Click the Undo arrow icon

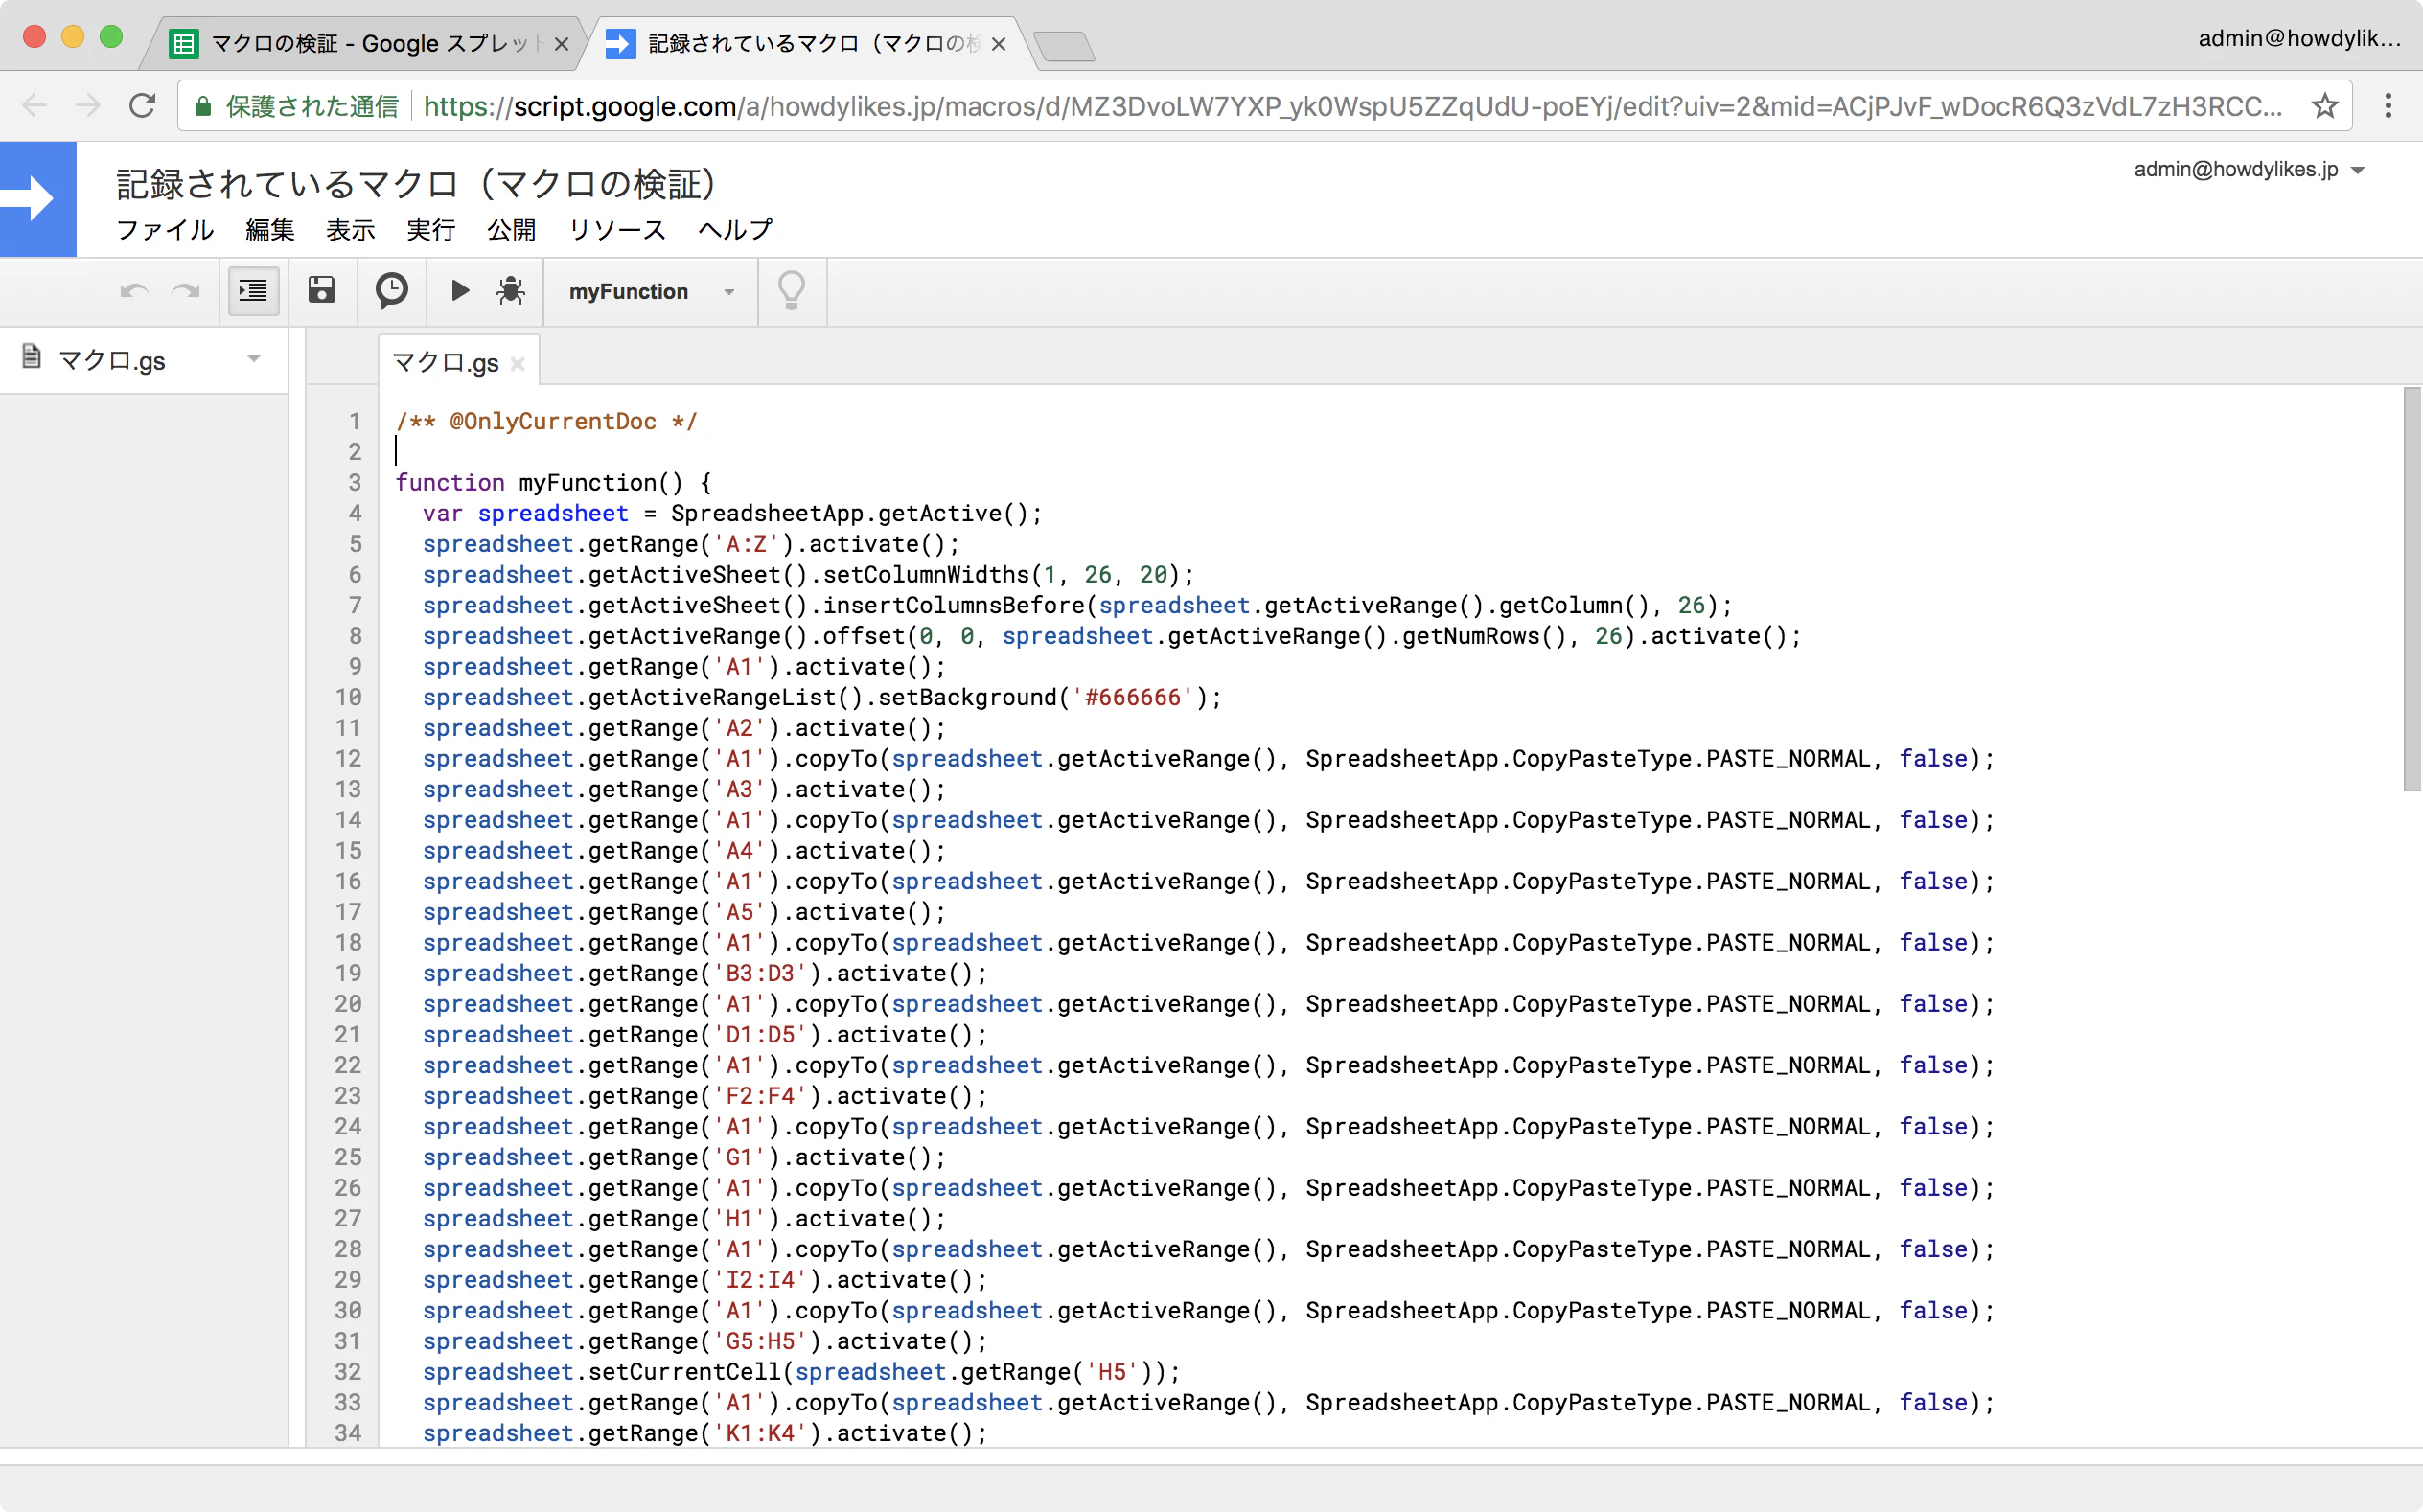[x=134, y=292]
